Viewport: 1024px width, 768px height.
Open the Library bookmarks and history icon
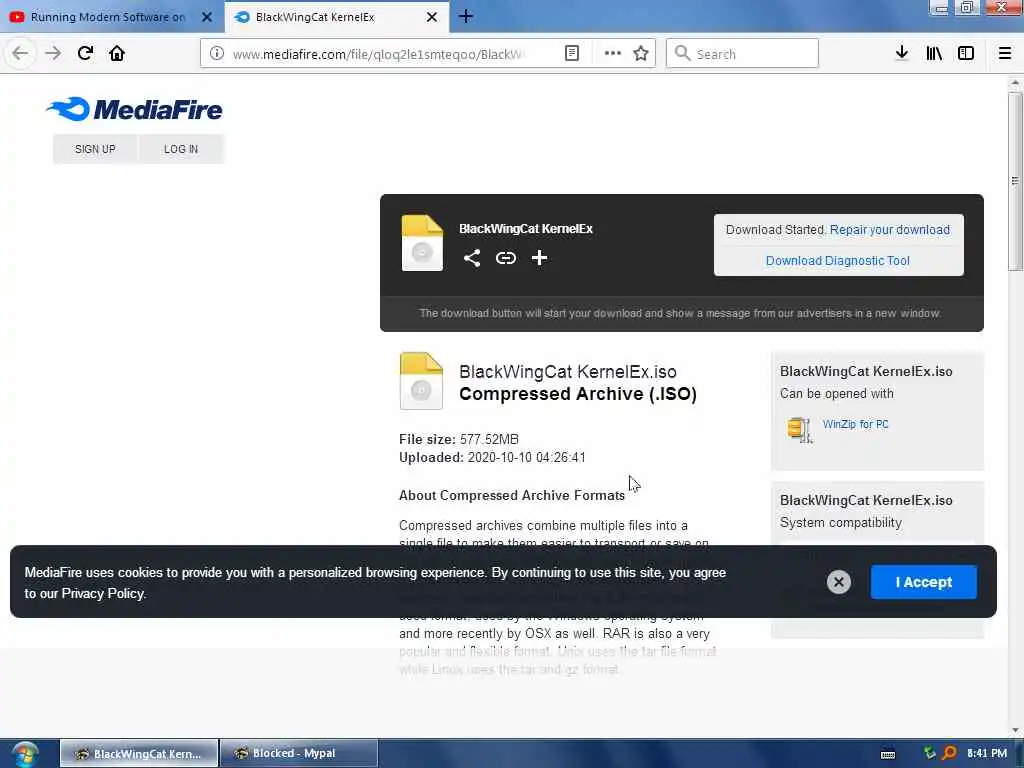[x=934, y=54]
